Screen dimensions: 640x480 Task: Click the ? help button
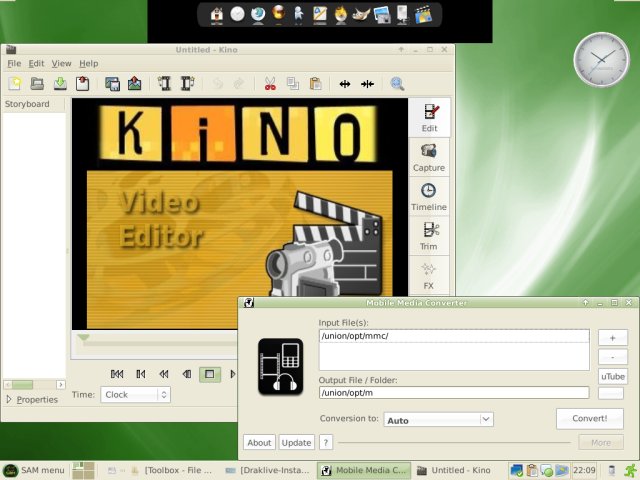pyautogui.click(x=326, y=442)
